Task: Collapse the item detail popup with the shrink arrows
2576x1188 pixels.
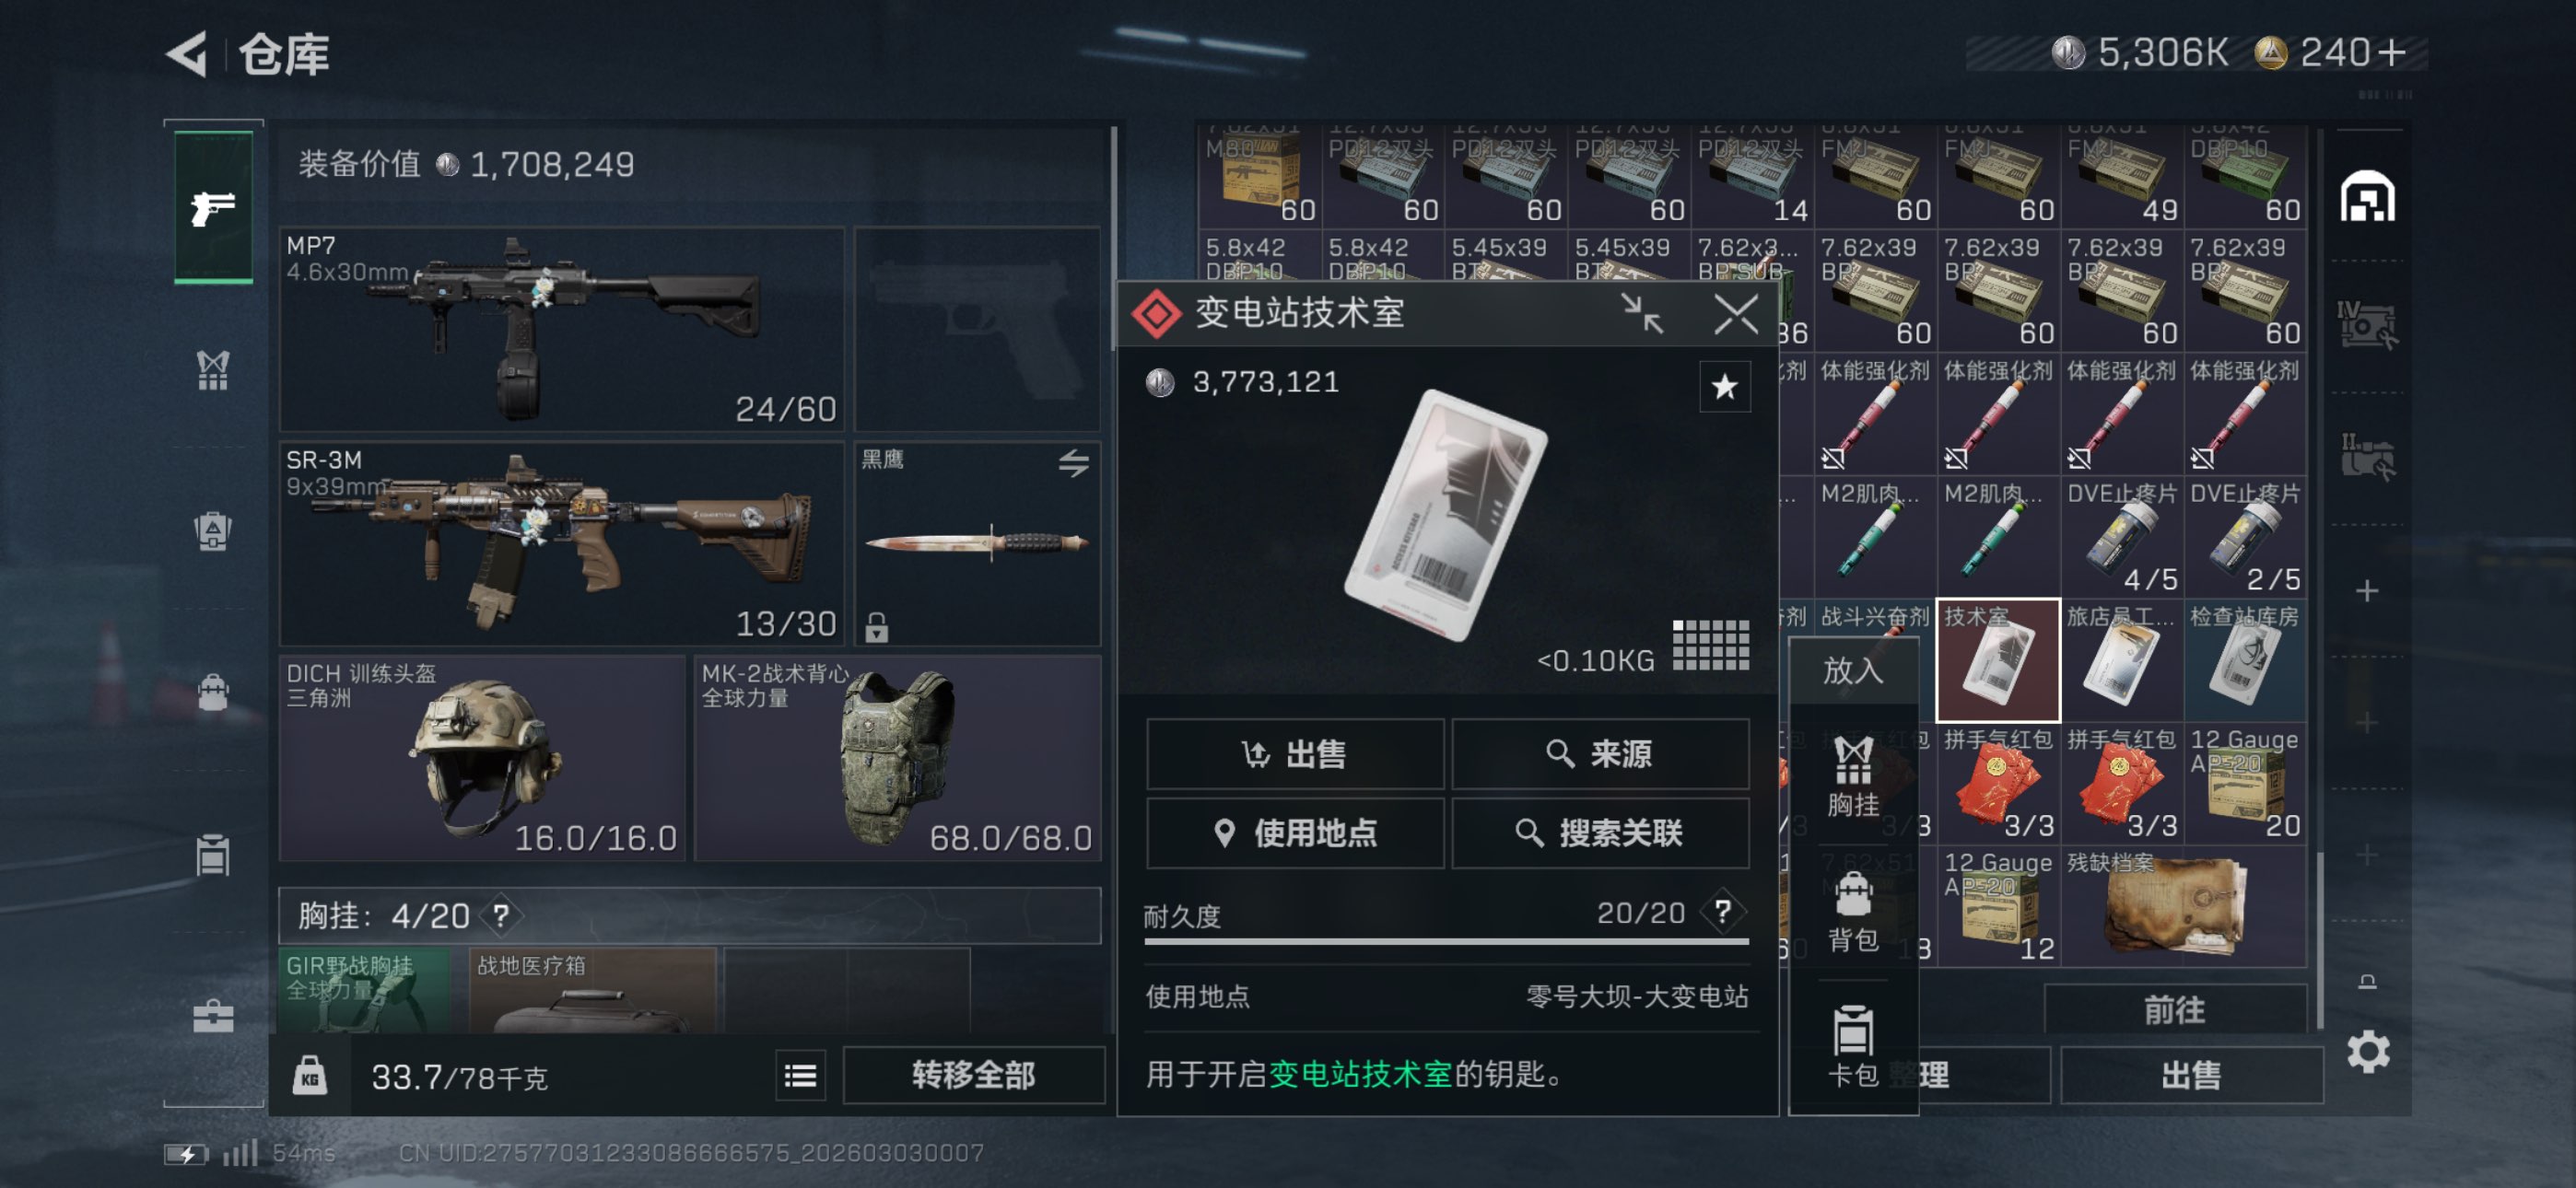Action: point(1641,314)
